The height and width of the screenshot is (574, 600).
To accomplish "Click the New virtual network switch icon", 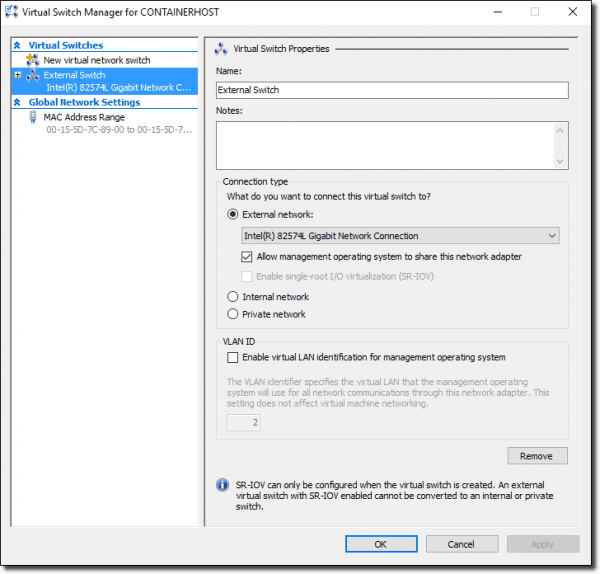I will [33, 60].
